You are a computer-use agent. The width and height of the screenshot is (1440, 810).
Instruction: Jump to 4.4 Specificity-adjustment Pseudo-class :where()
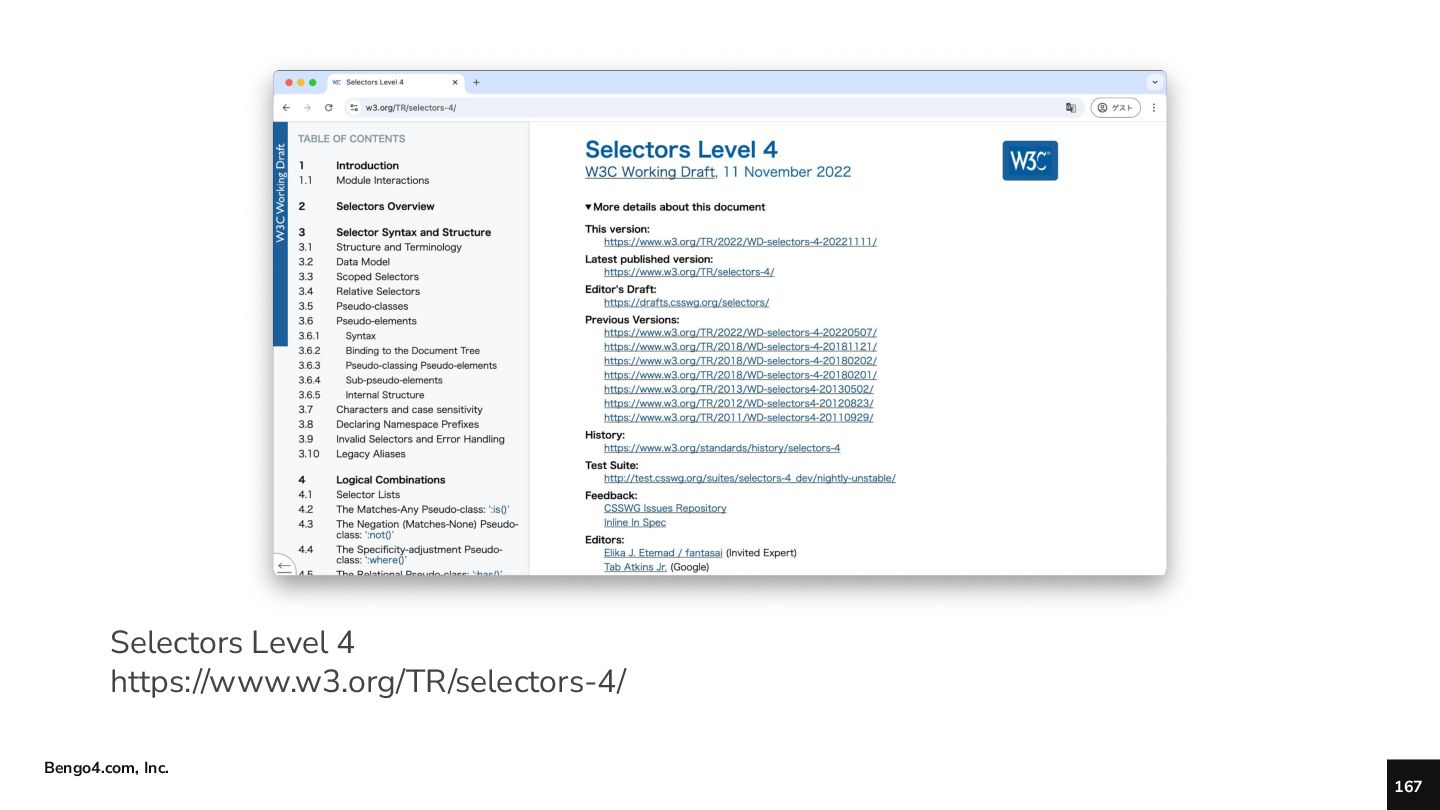[419, 555]
